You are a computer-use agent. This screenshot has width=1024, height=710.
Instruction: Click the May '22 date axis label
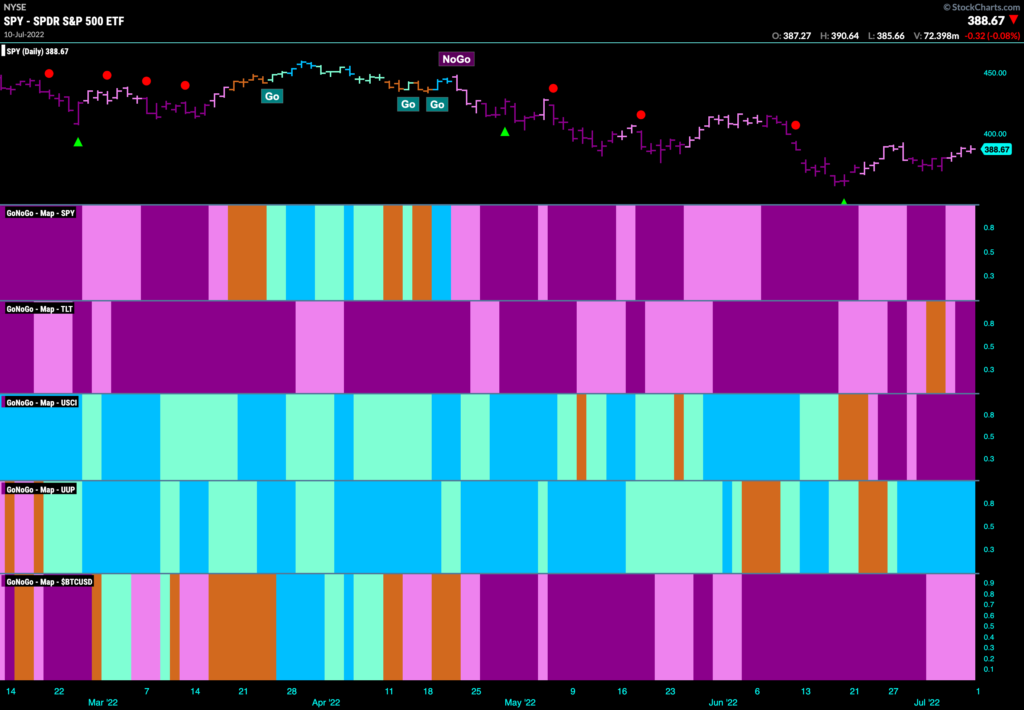(520, 703)
